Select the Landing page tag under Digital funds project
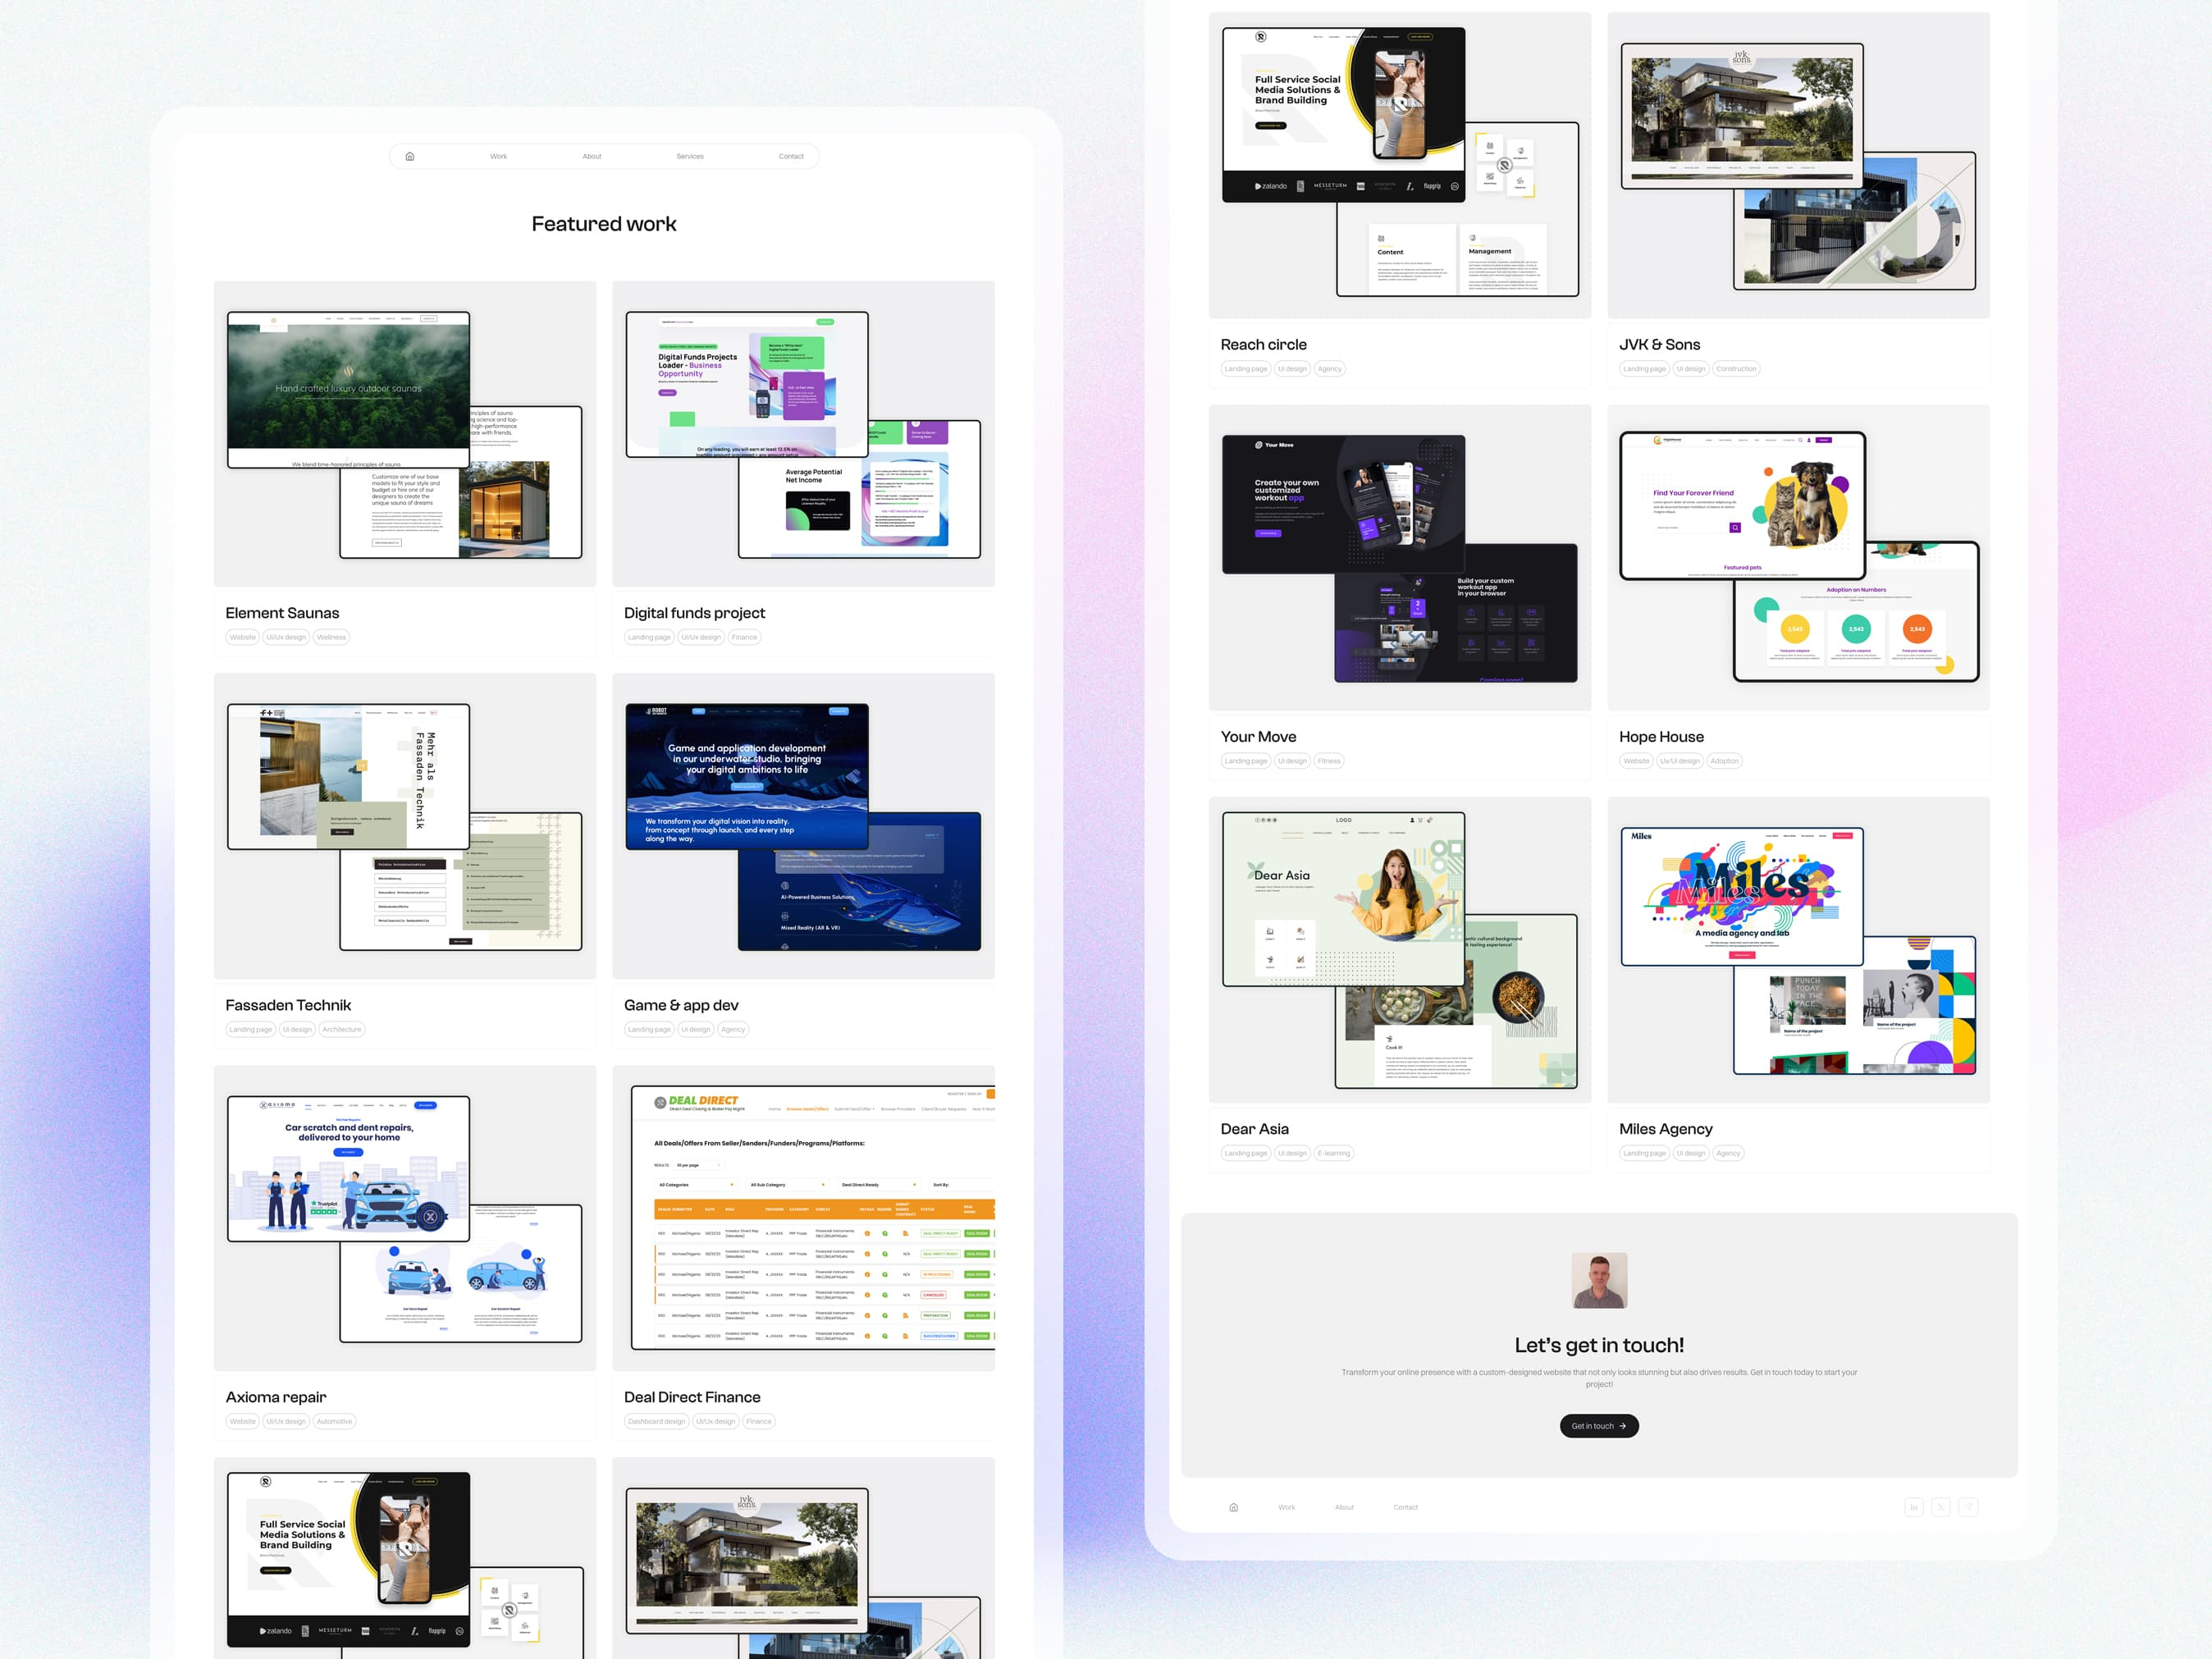2212x1659 pixels. (x=649, y=637)
